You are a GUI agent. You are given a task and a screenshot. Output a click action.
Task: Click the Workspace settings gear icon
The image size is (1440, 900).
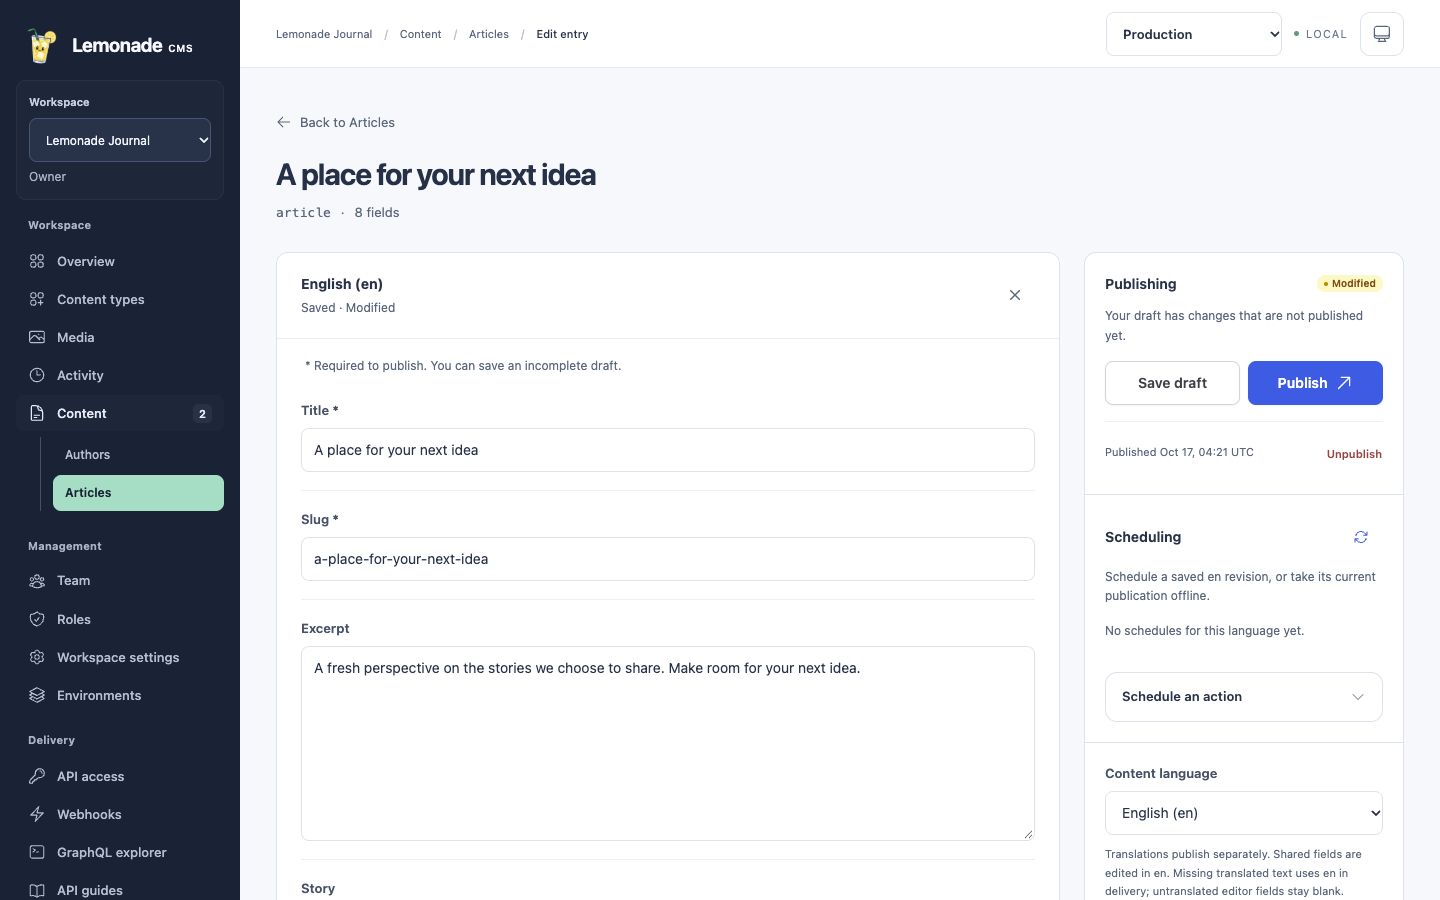pyautogui.click(x=37, y=657)
